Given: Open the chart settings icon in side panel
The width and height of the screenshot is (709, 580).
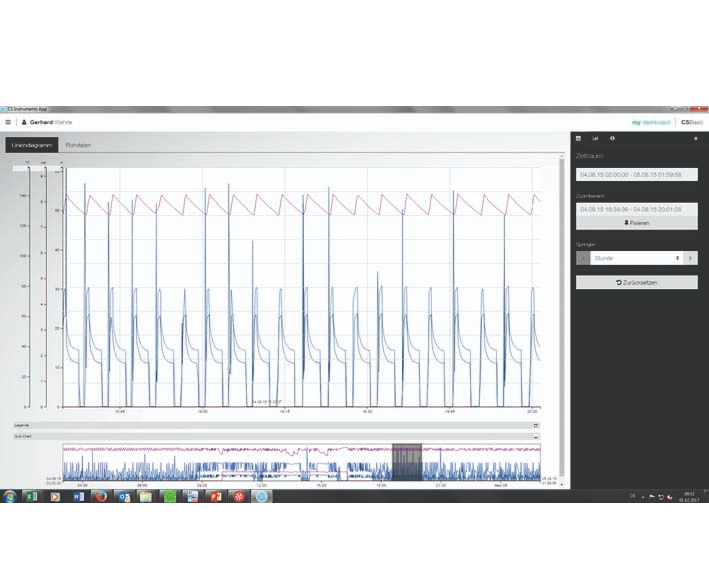Looking at the screenshot, I should point(595,139).
